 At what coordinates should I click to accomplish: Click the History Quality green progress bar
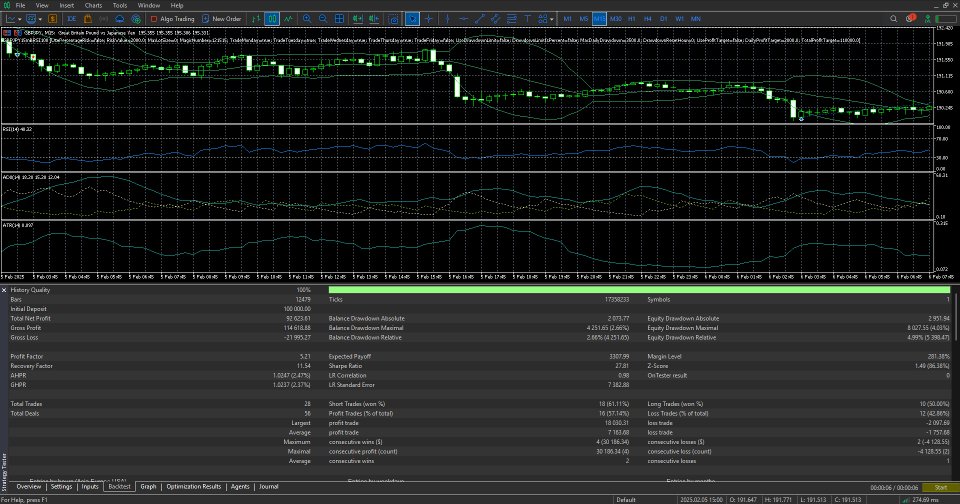pyautogui.click(x=639, y=290)
